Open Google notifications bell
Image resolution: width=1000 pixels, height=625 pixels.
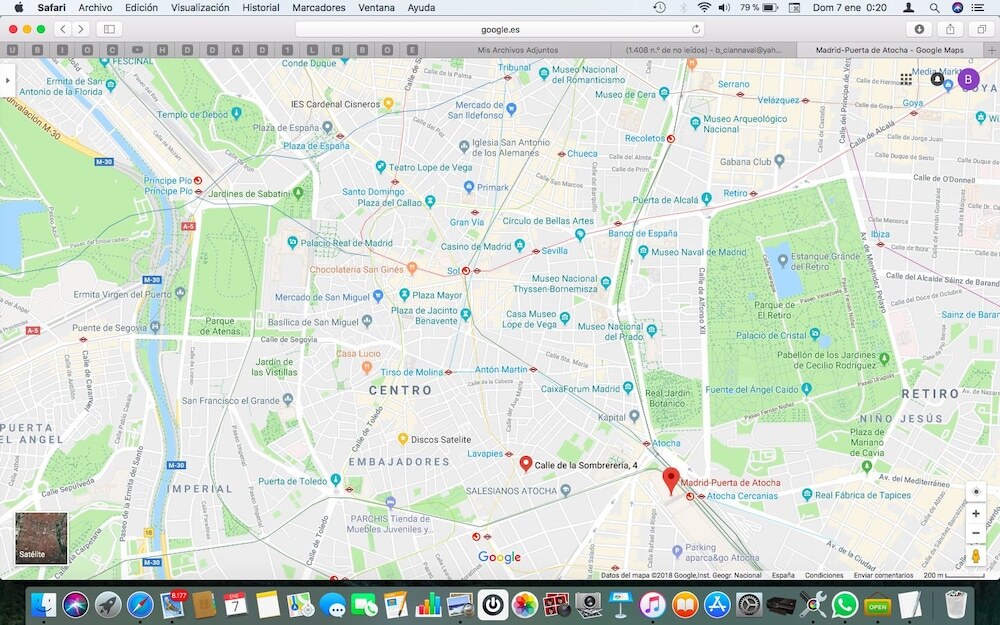pyautogui.click(x=937, y=79)
